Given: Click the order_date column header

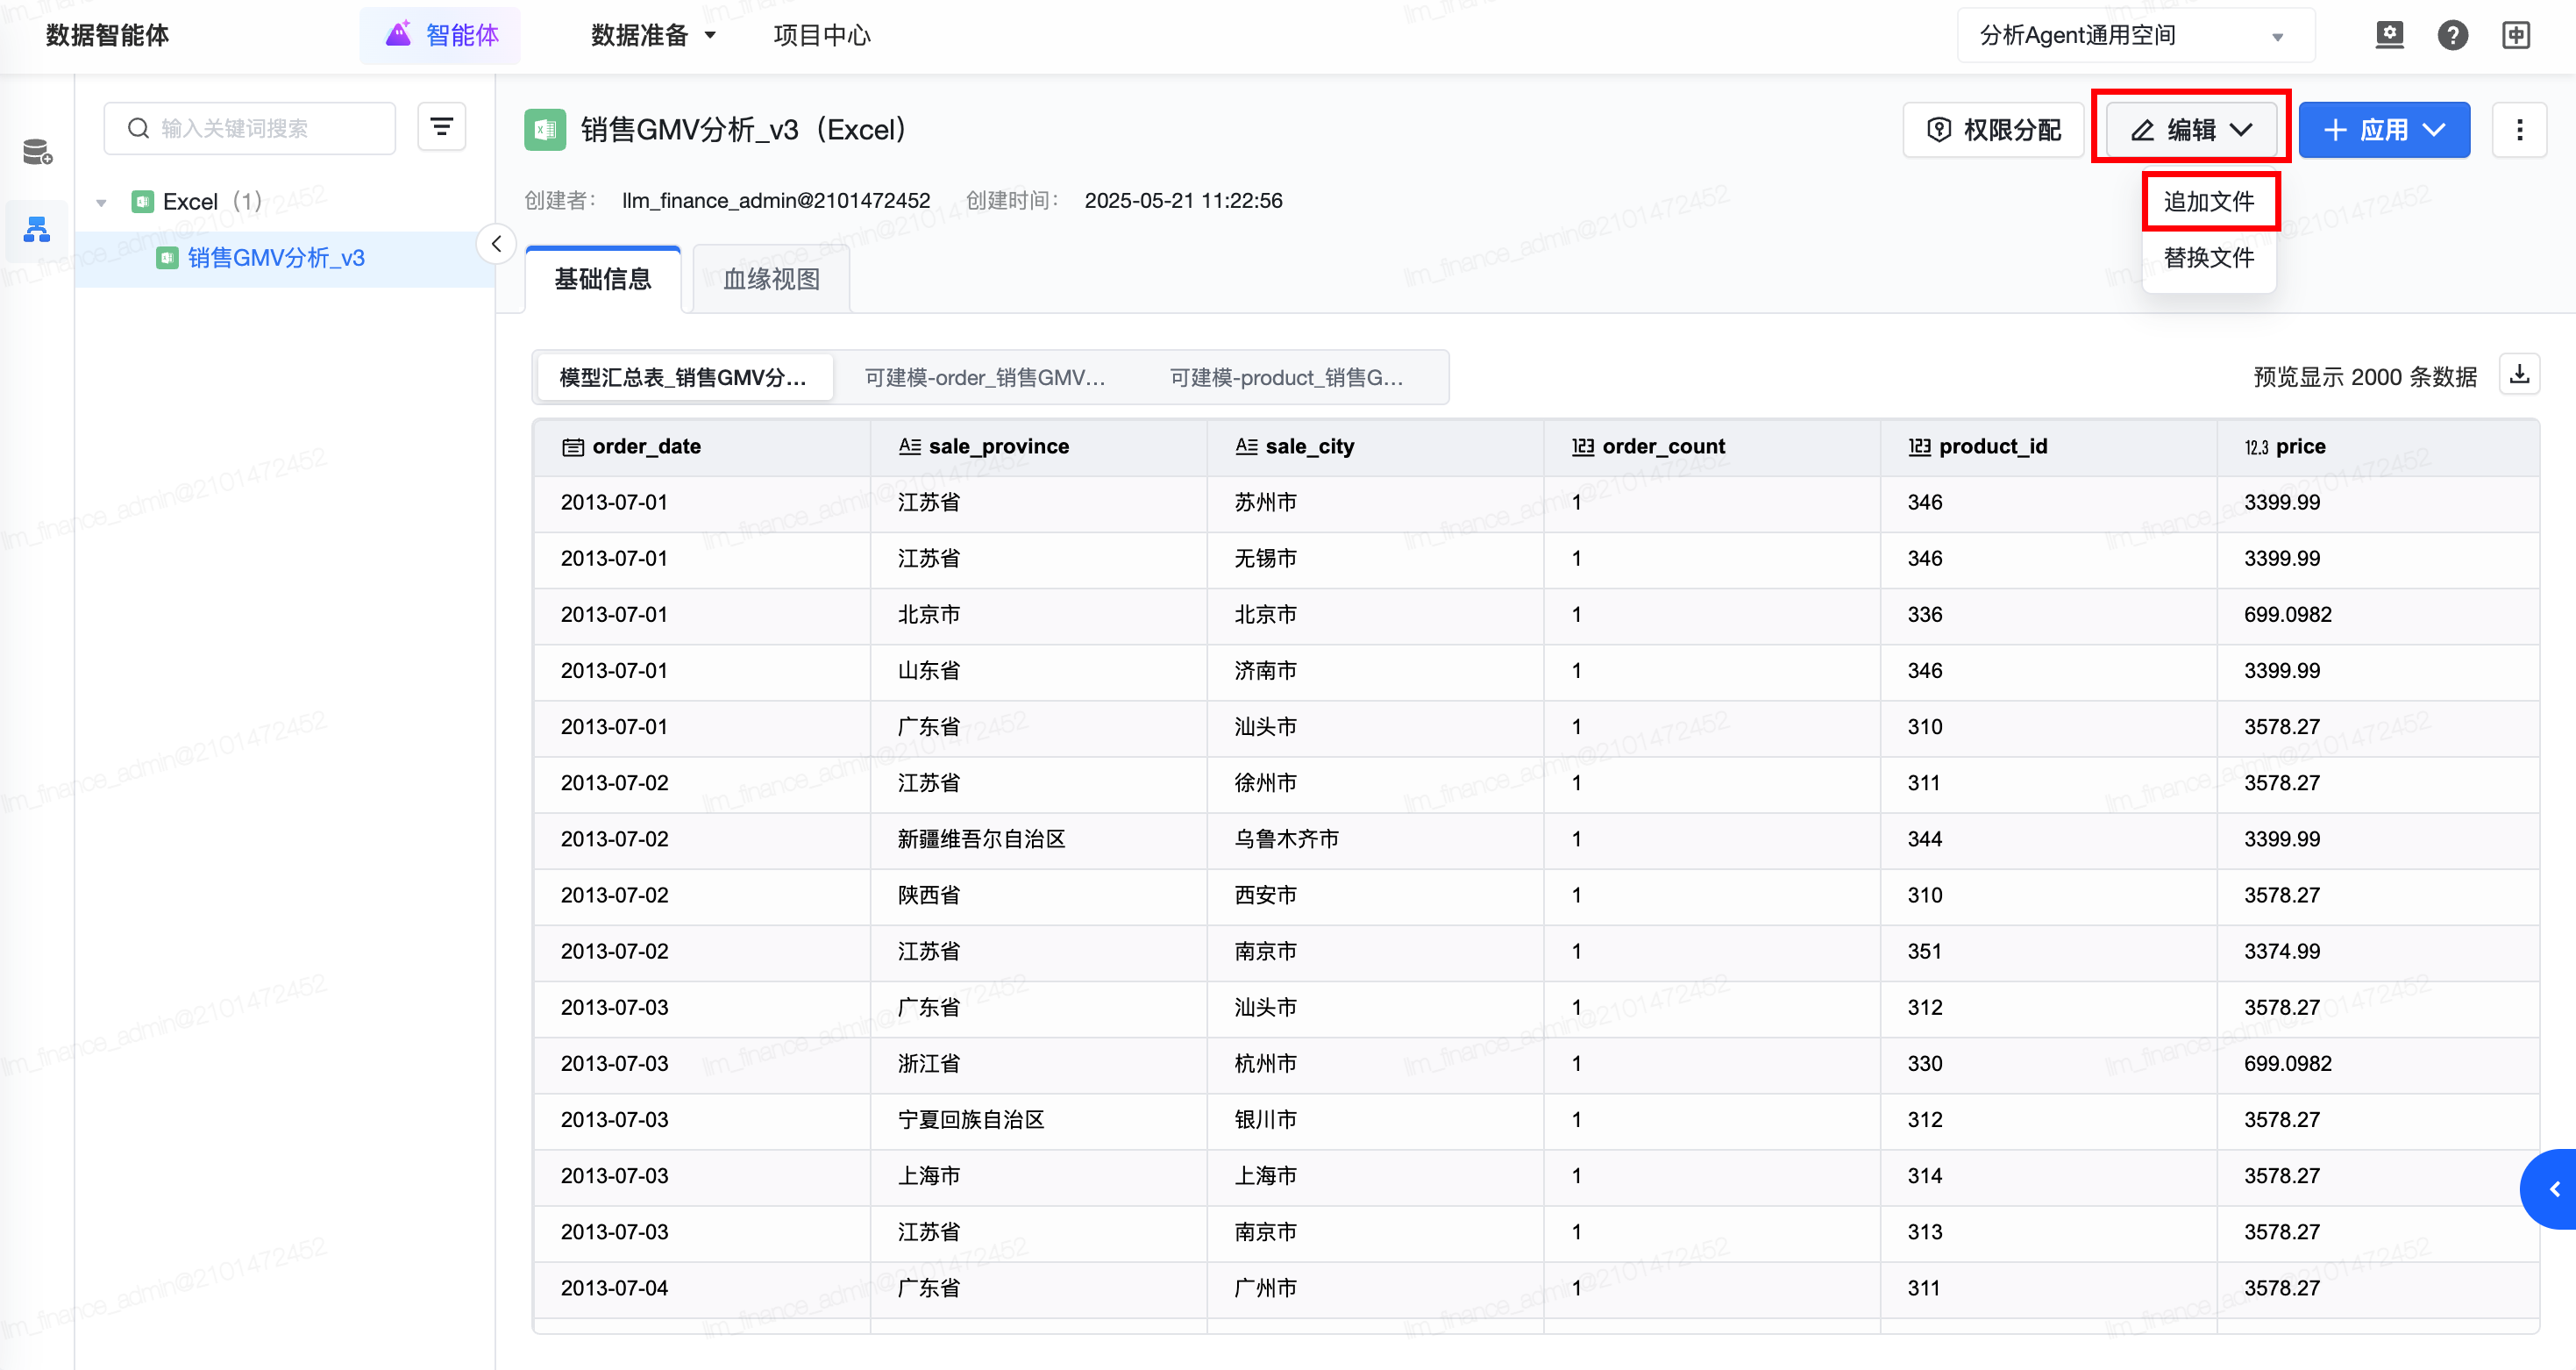Looking at the screenshot, I should 701,447.
